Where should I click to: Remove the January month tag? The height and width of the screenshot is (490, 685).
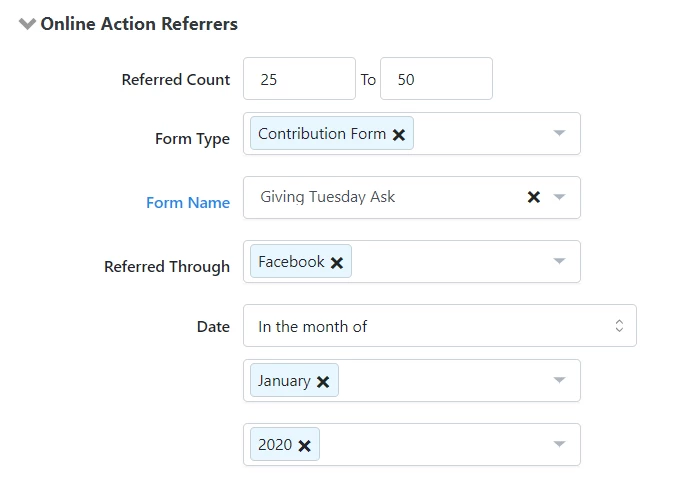[323, 382]
